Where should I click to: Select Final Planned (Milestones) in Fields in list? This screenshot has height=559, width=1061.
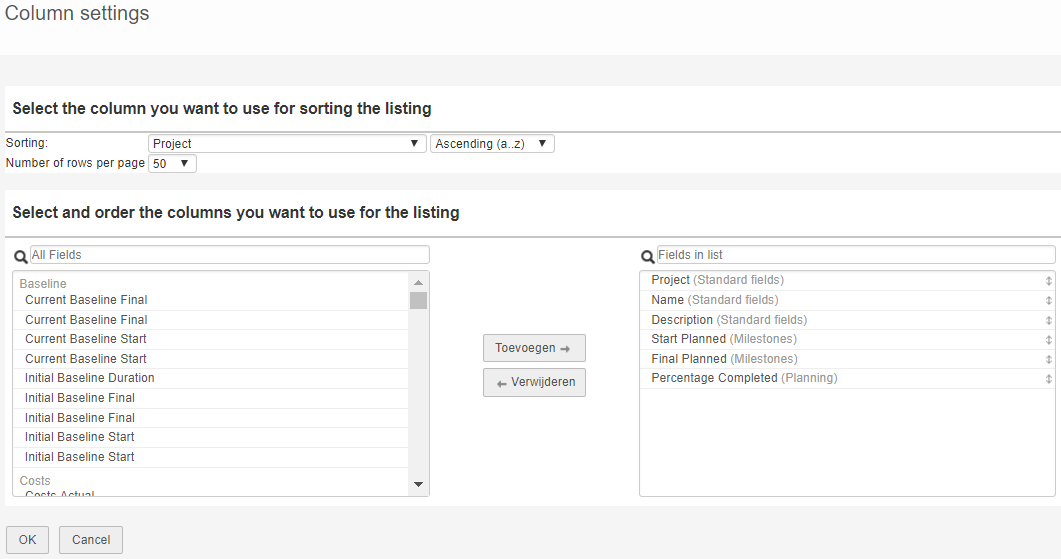click(847, 359)
